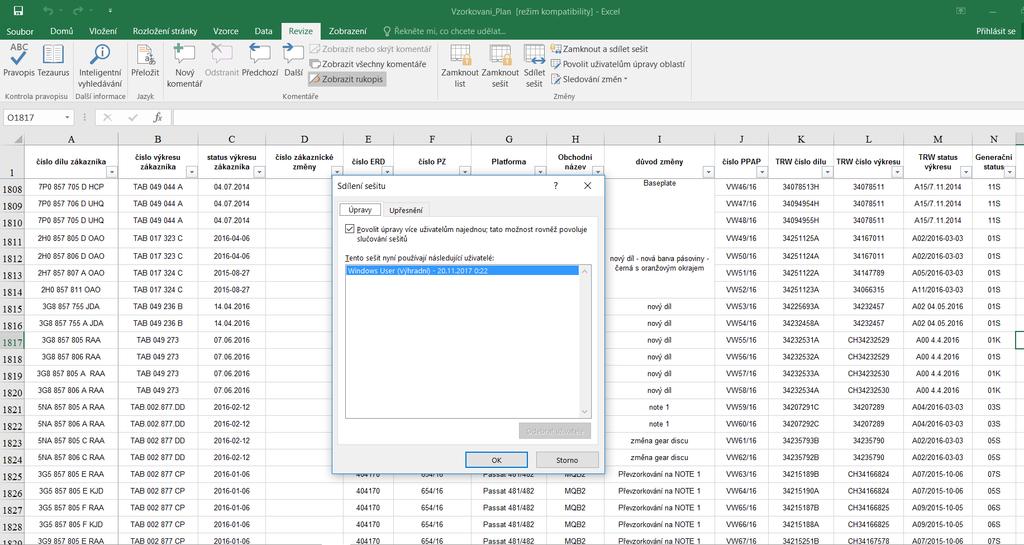Open the číslo dílu zákazníka filter dropdown

112,172
